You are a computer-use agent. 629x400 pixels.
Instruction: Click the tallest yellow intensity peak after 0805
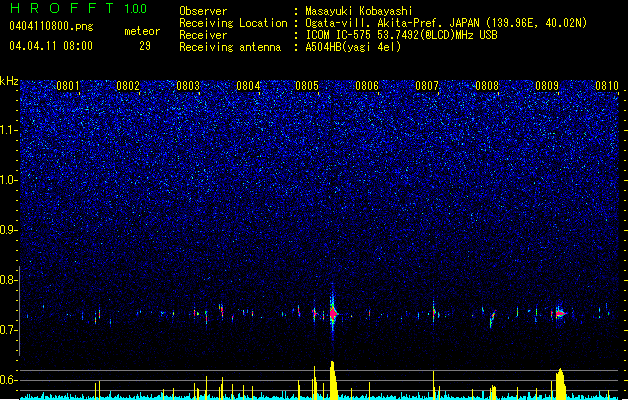[x=333, y=380]
